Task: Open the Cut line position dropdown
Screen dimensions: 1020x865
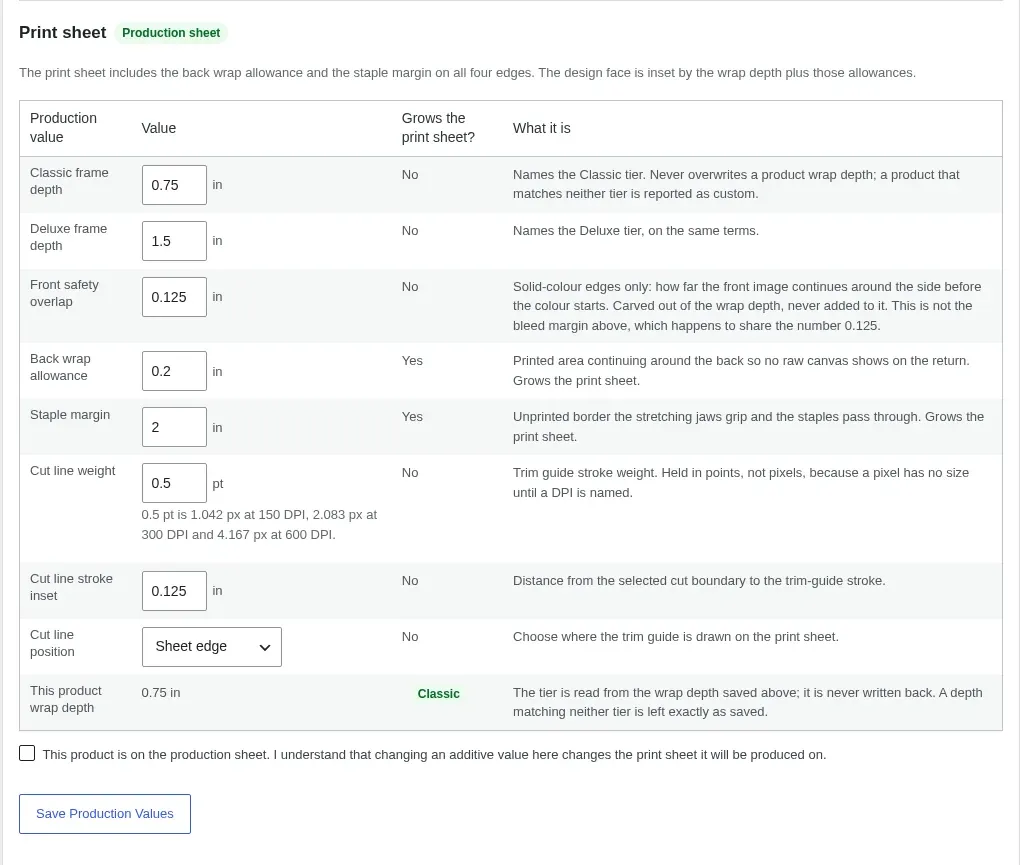Action: click(x=212, y=647)
